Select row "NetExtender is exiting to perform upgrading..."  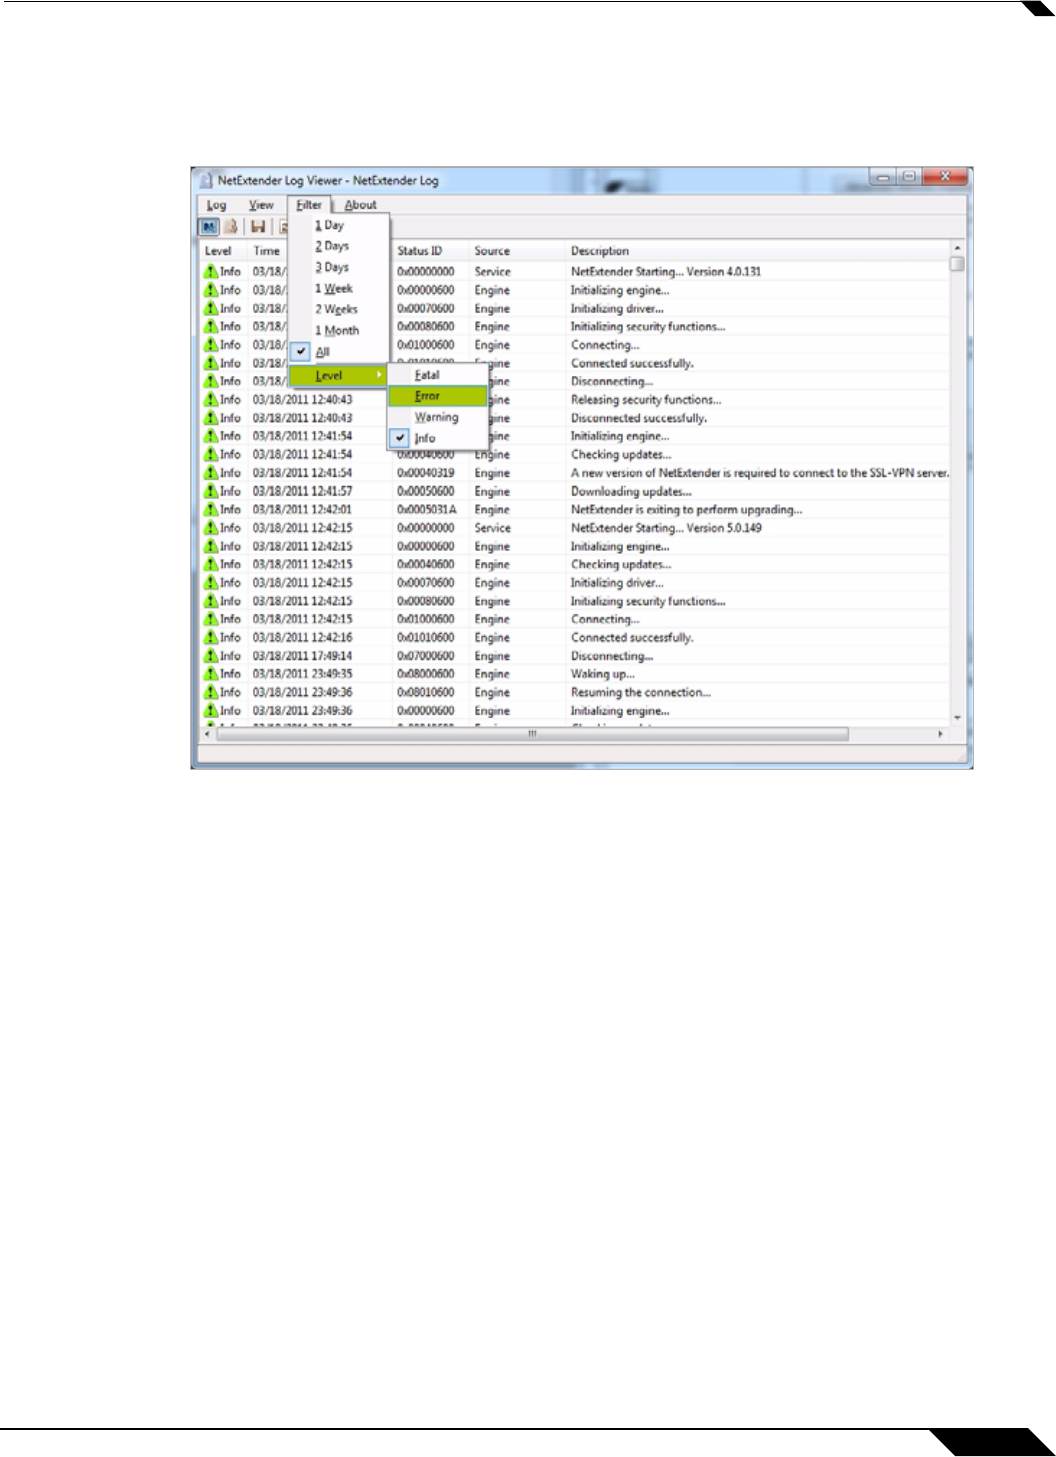[x=574, y=509]
